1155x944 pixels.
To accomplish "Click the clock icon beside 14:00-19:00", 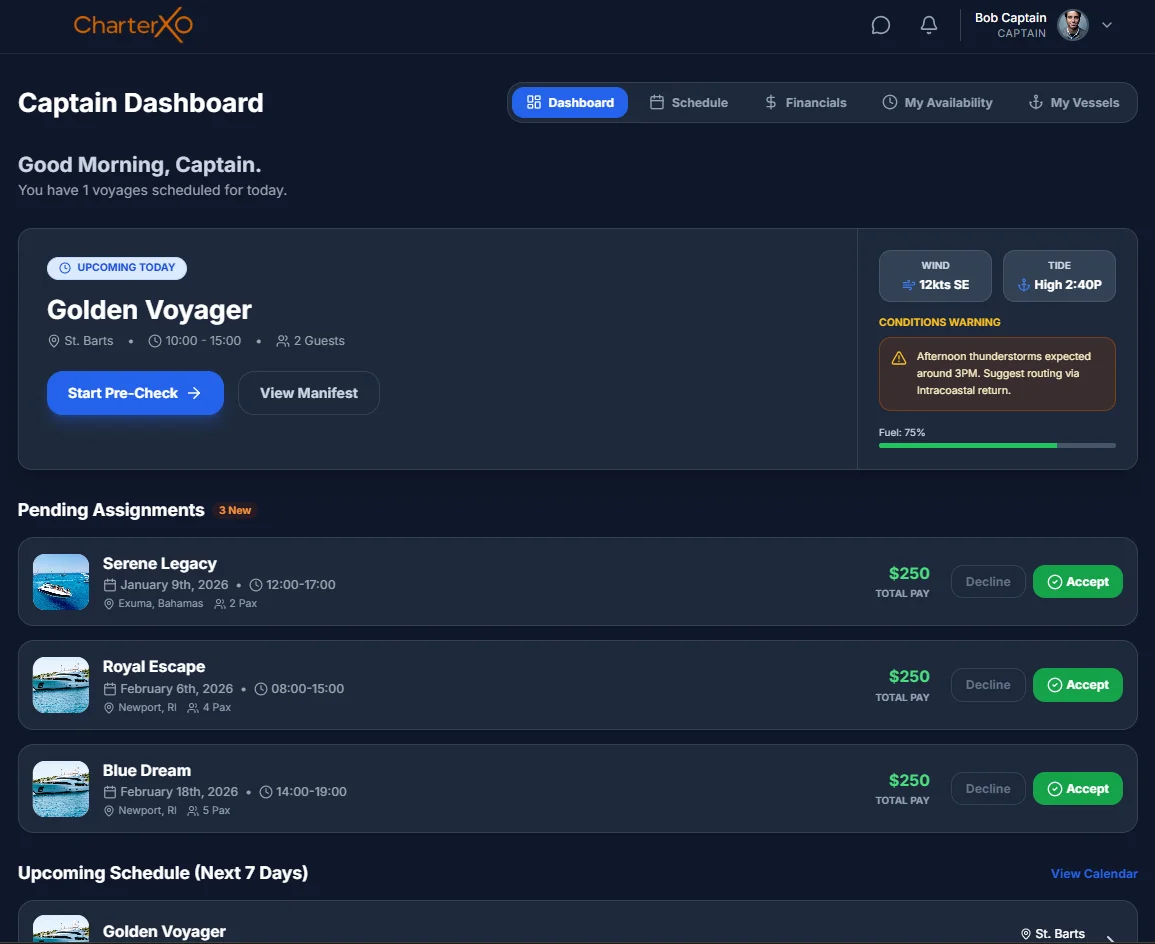I will click(266, 792).
